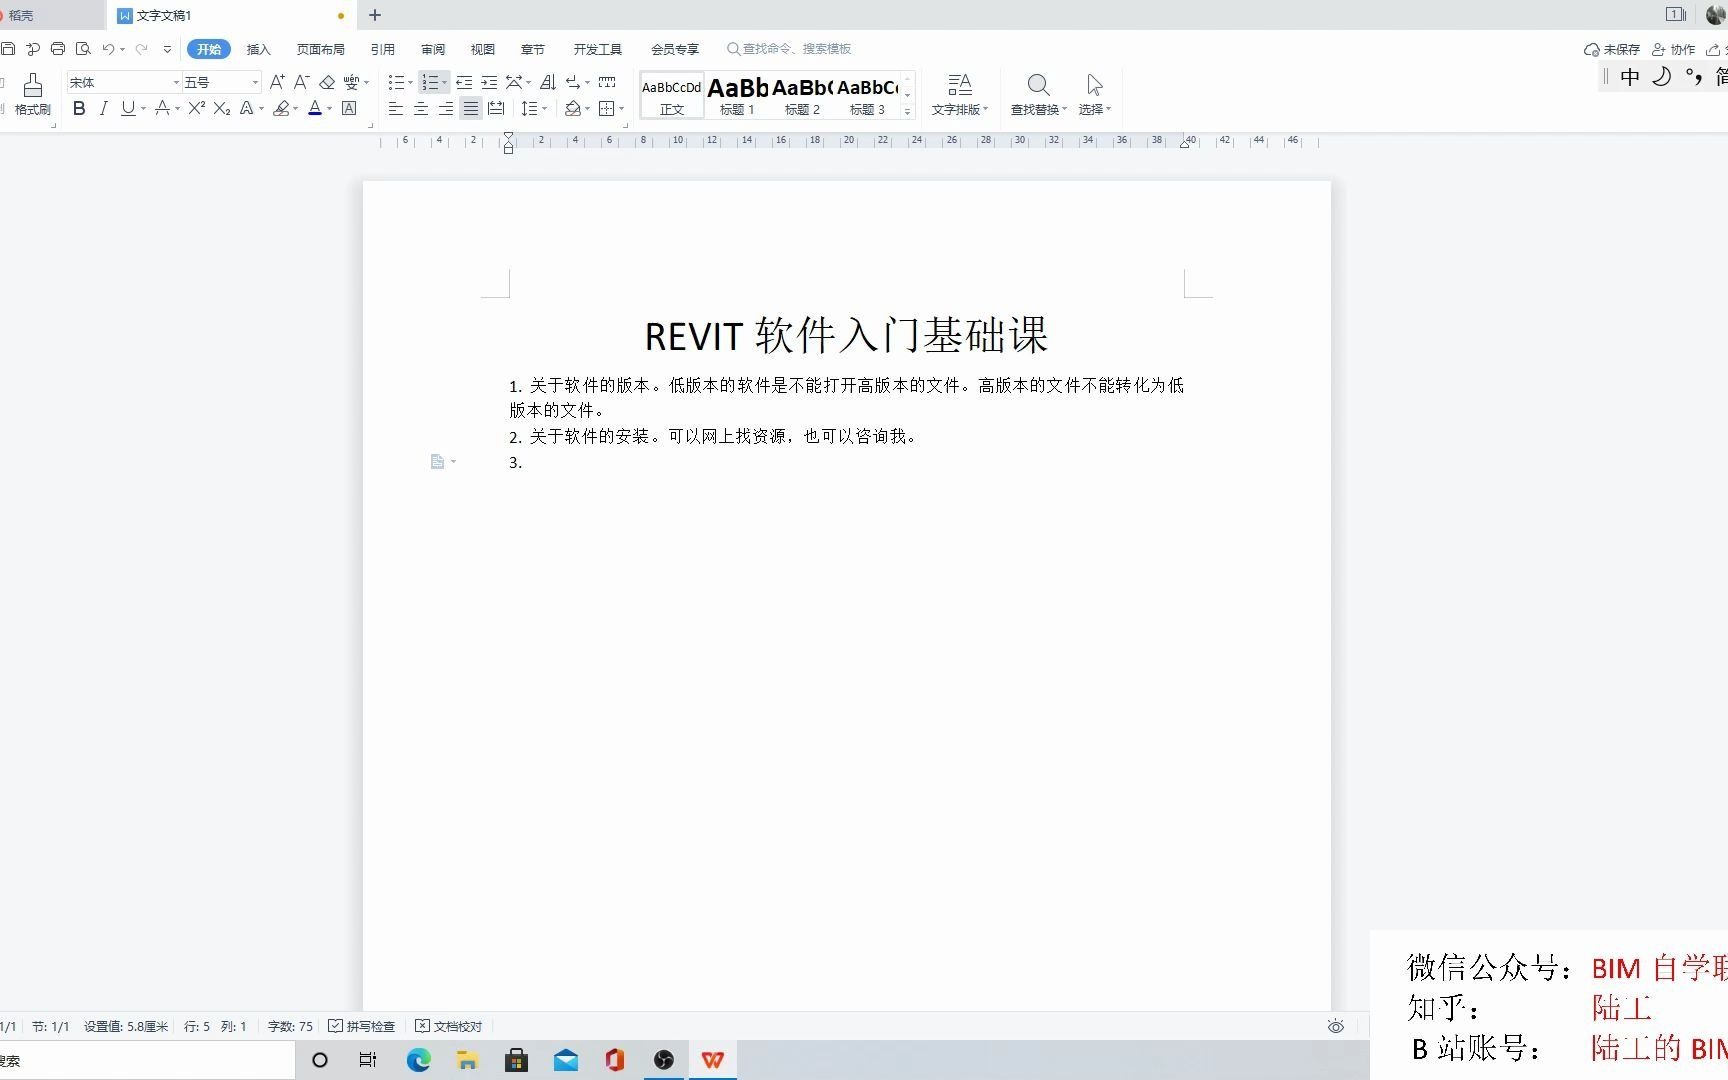Expand quick access toolbar customize arrow
The image size is (1728, 1080).
tap(167, 49)
